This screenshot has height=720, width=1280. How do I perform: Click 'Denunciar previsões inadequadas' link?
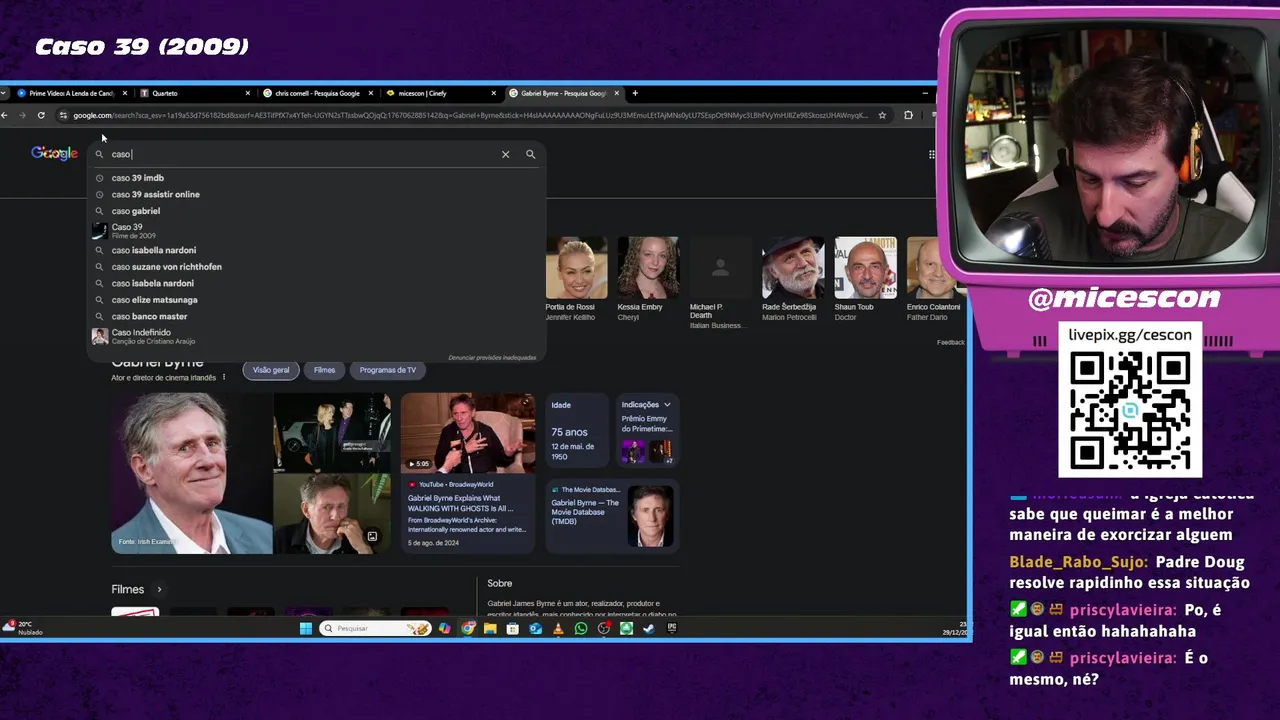(x=492, y=357)
